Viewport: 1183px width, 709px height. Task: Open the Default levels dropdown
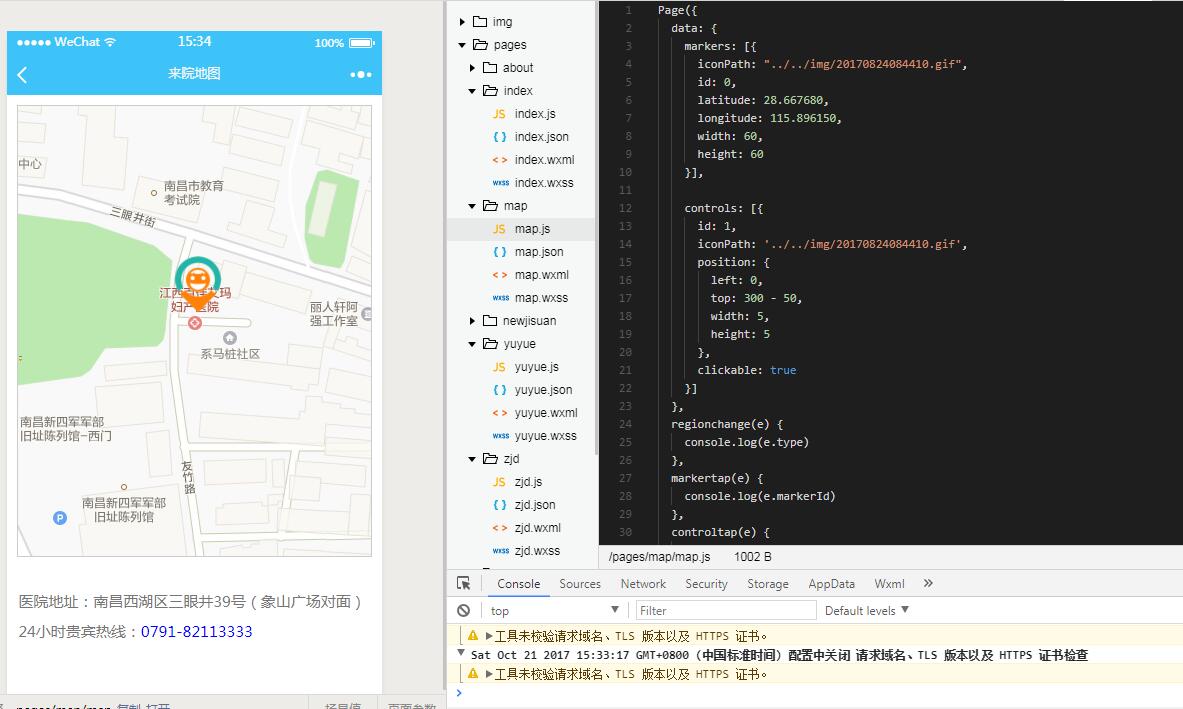866,611
